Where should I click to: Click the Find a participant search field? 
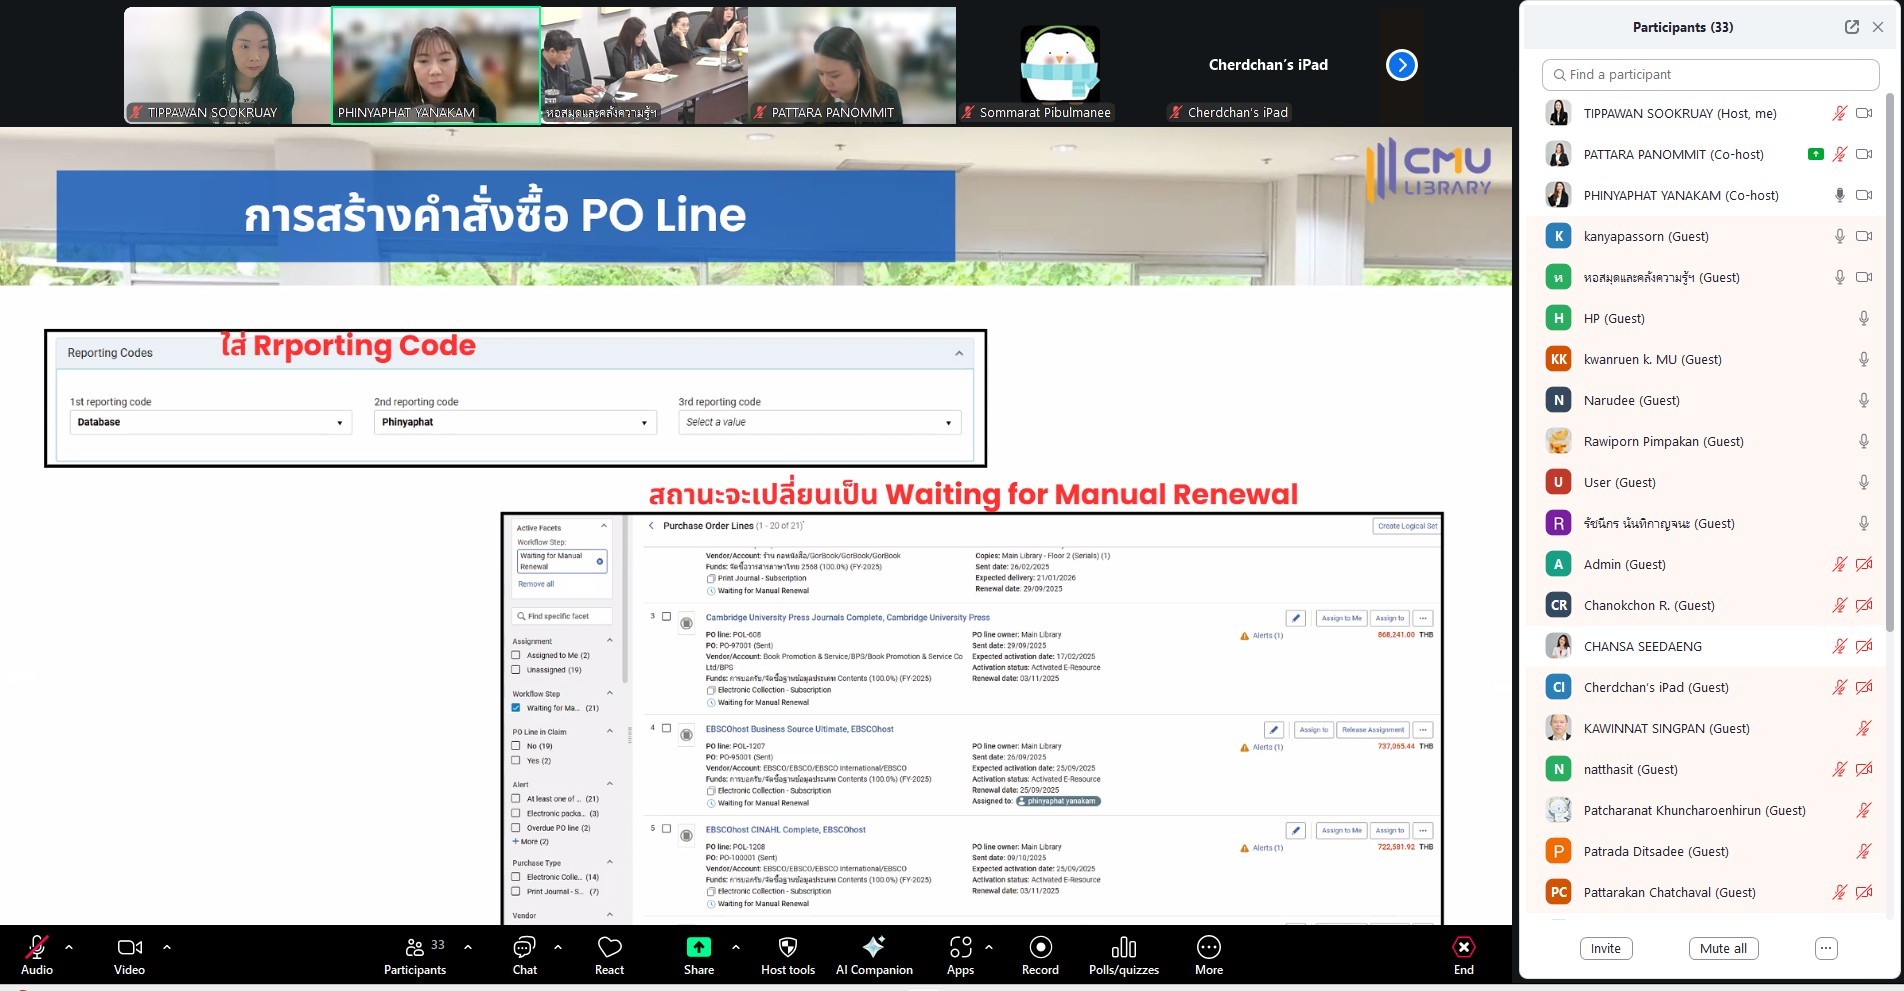coord(1710,74)
